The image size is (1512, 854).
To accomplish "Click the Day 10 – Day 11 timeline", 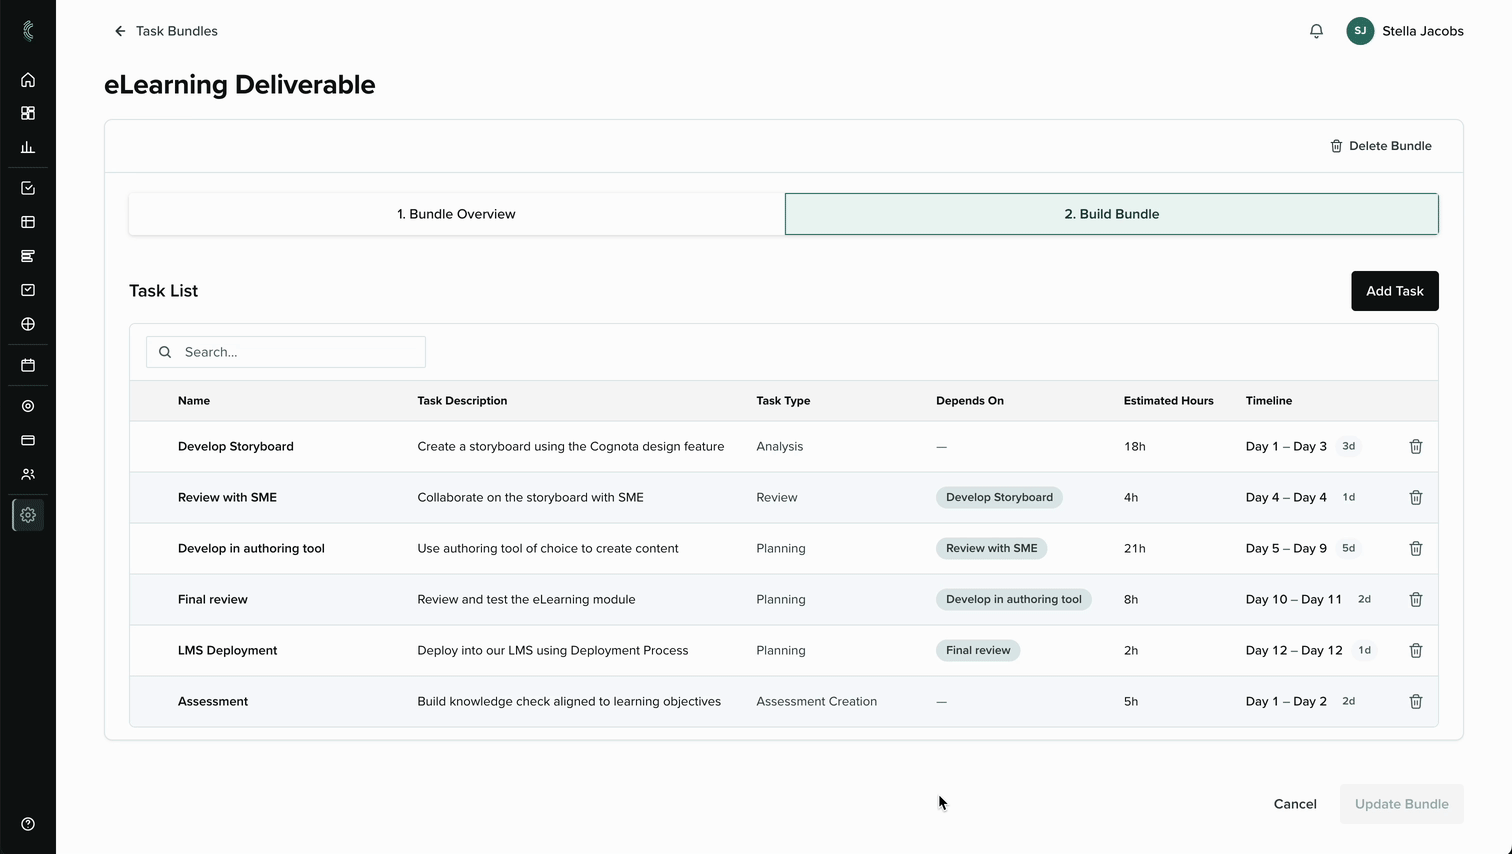I will [x=1294, y=599].
